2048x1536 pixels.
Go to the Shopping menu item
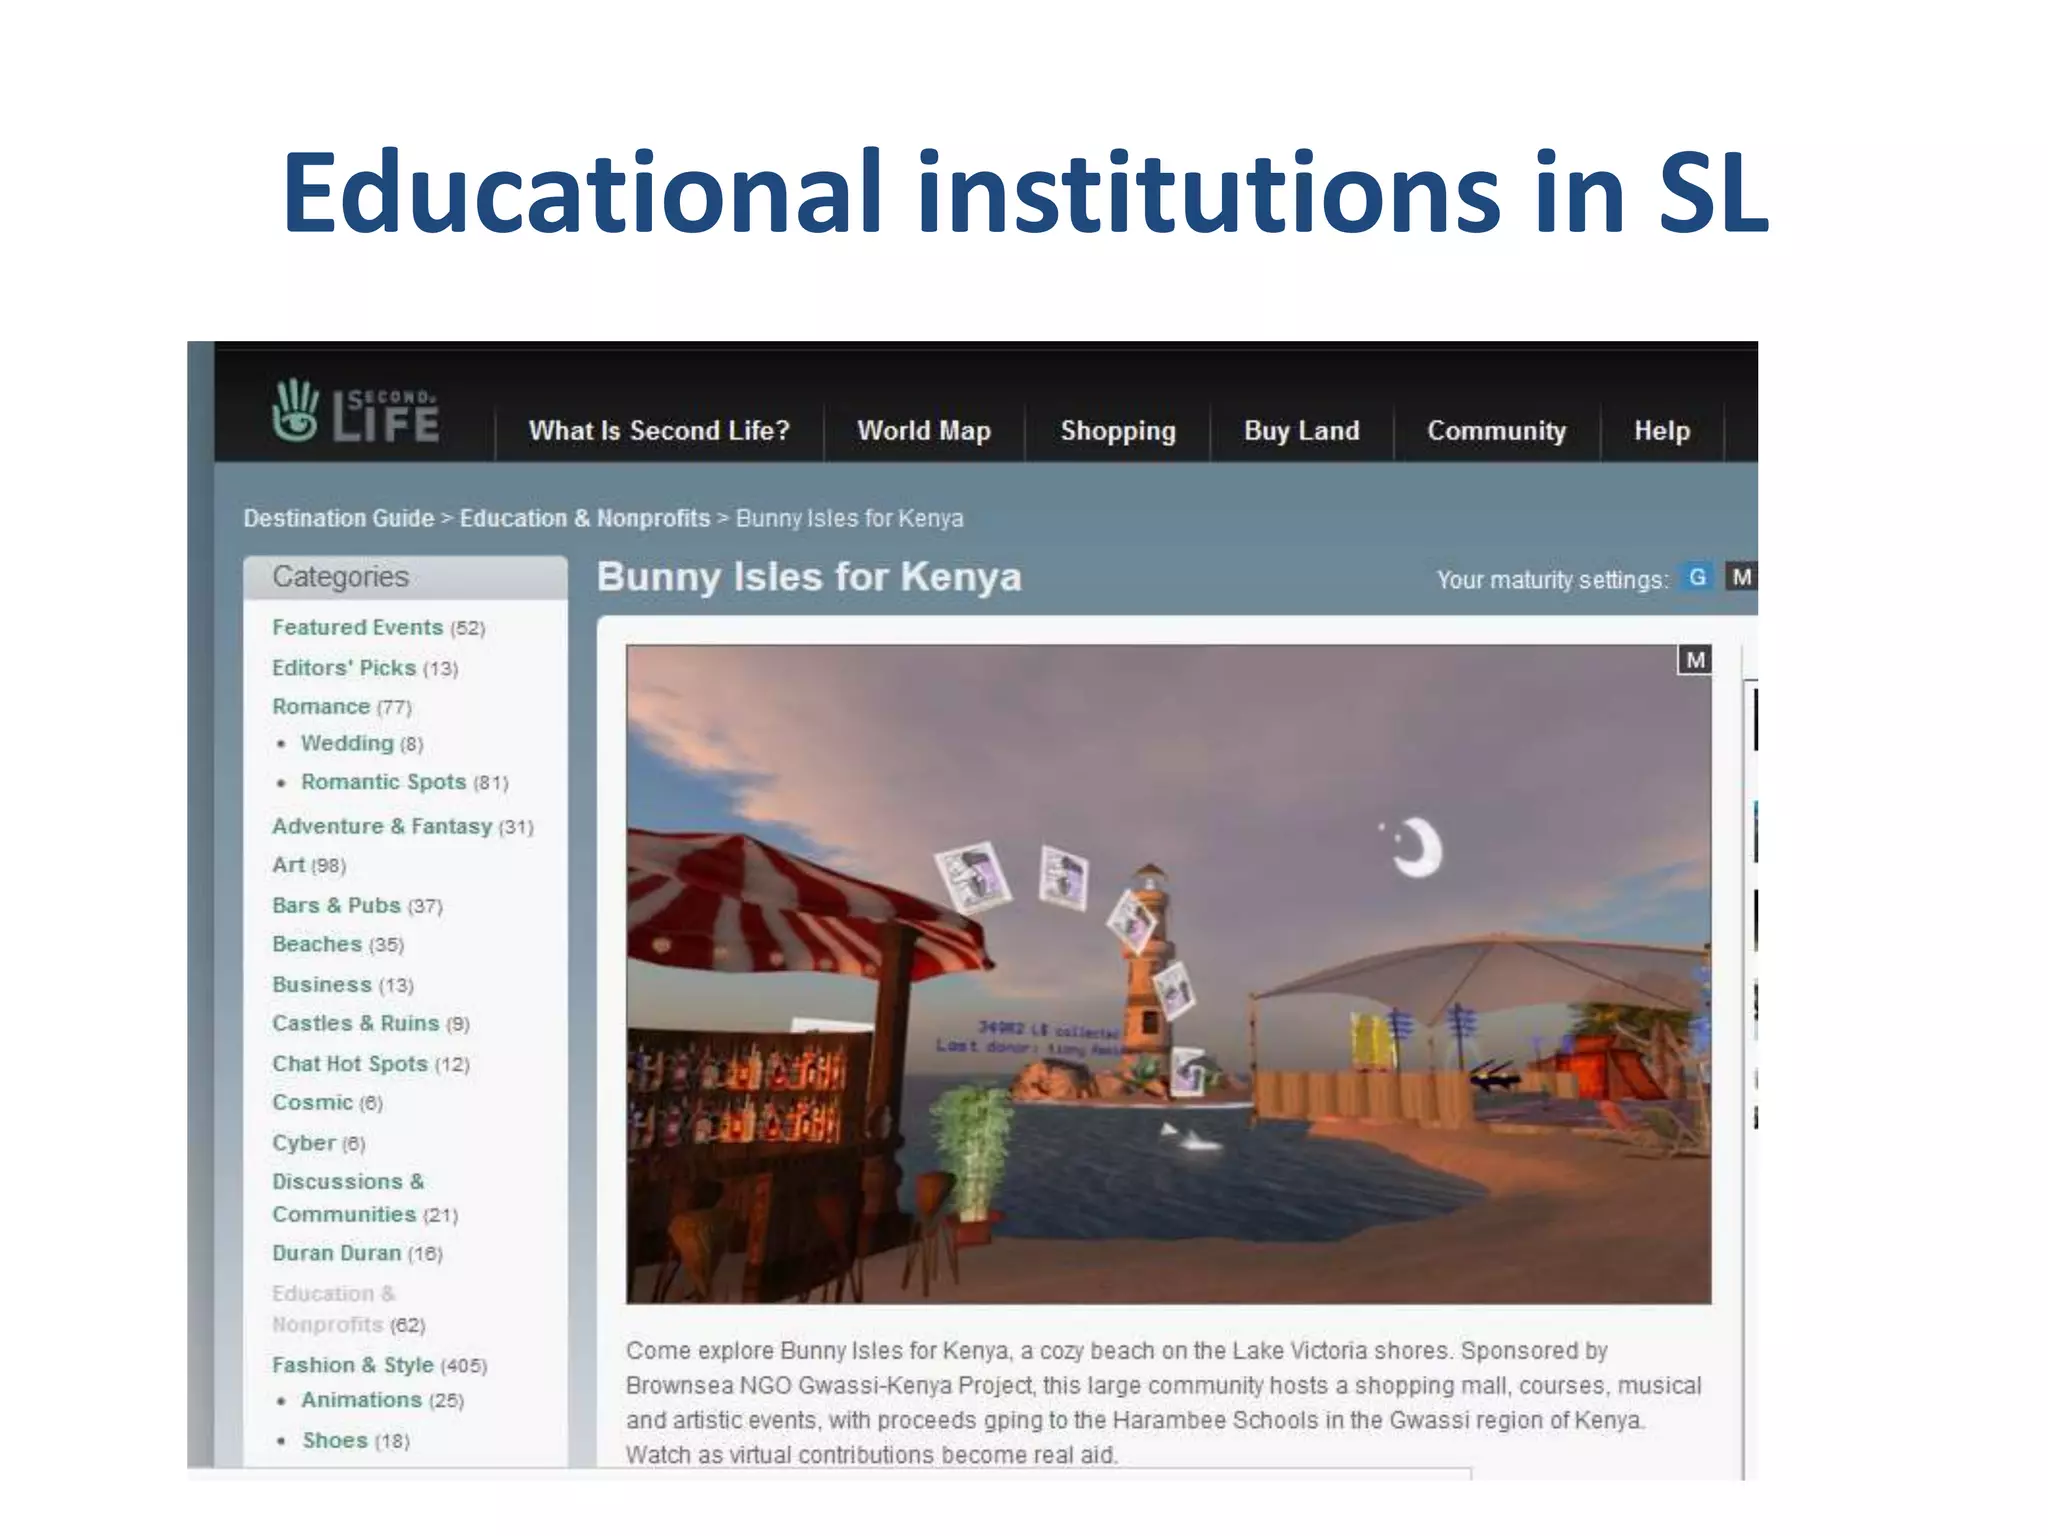(x=1118, y=431)
